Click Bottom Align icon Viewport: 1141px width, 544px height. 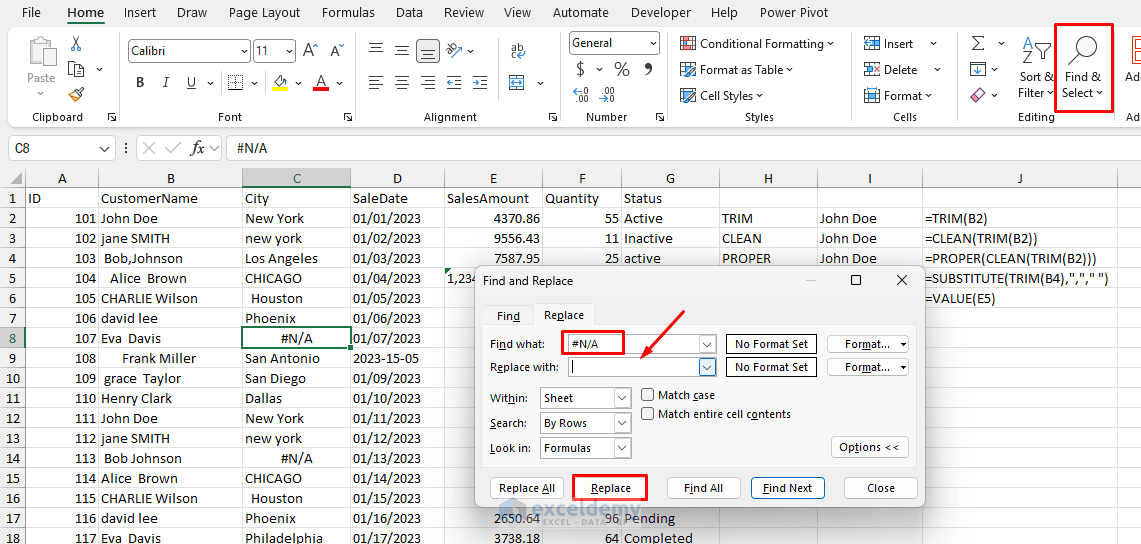coord(428,50)
